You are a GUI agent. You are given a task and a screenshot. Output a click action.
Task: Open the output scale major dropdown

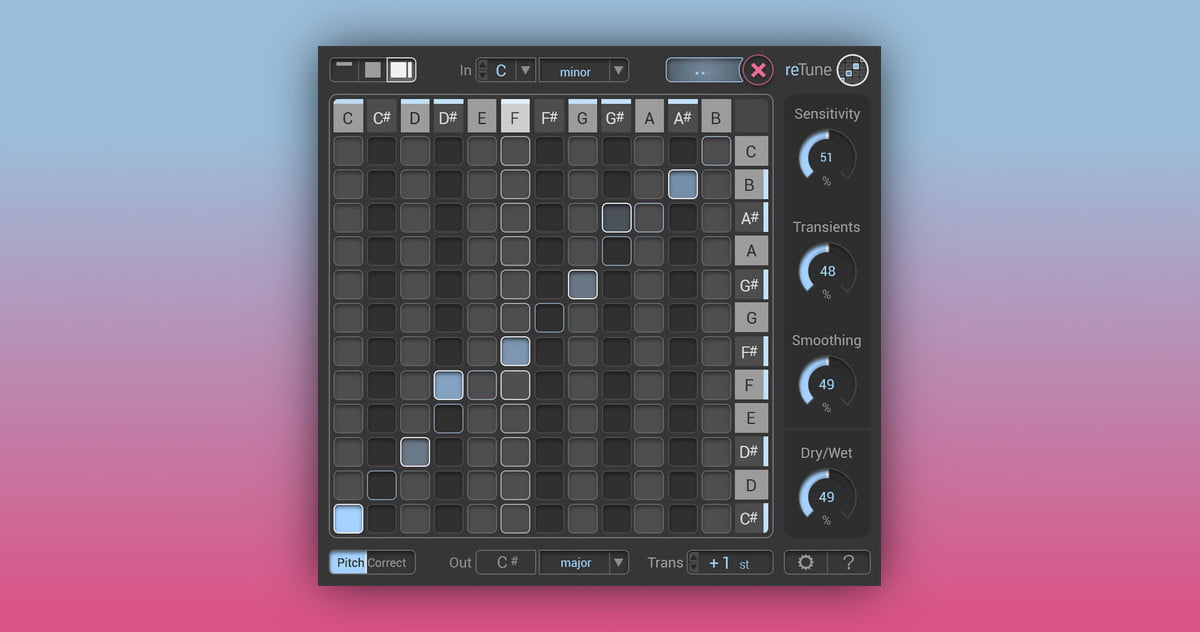point(619,562)
